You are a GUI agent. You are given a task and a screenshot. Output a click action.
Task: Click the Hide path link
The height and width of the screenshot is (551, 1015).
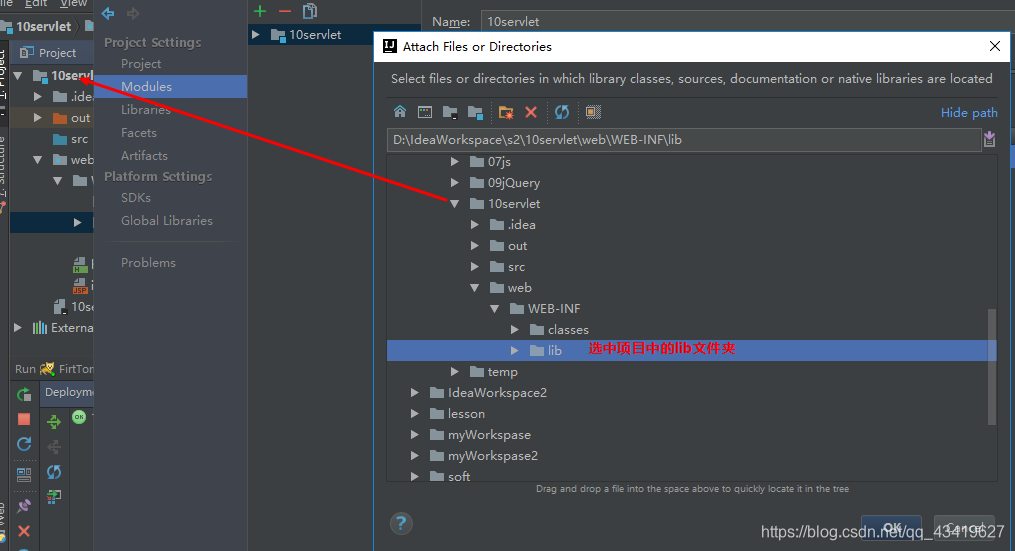[x=968, y=113]
